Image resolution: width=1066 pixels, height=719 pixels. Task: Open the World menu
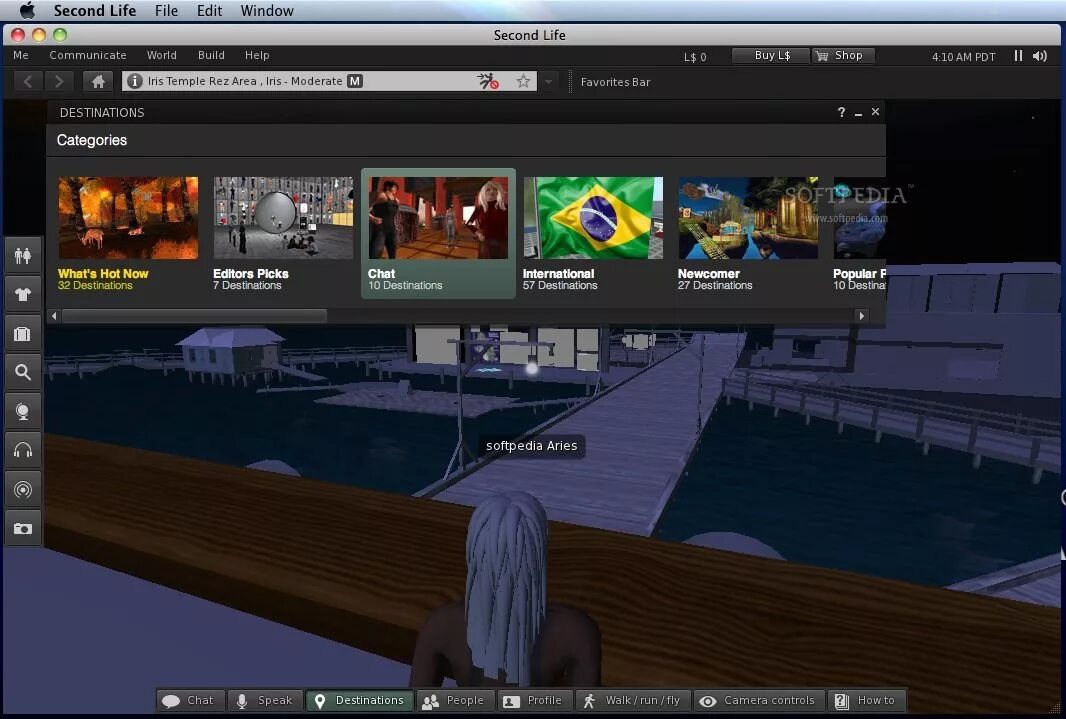tap(162, 55)
